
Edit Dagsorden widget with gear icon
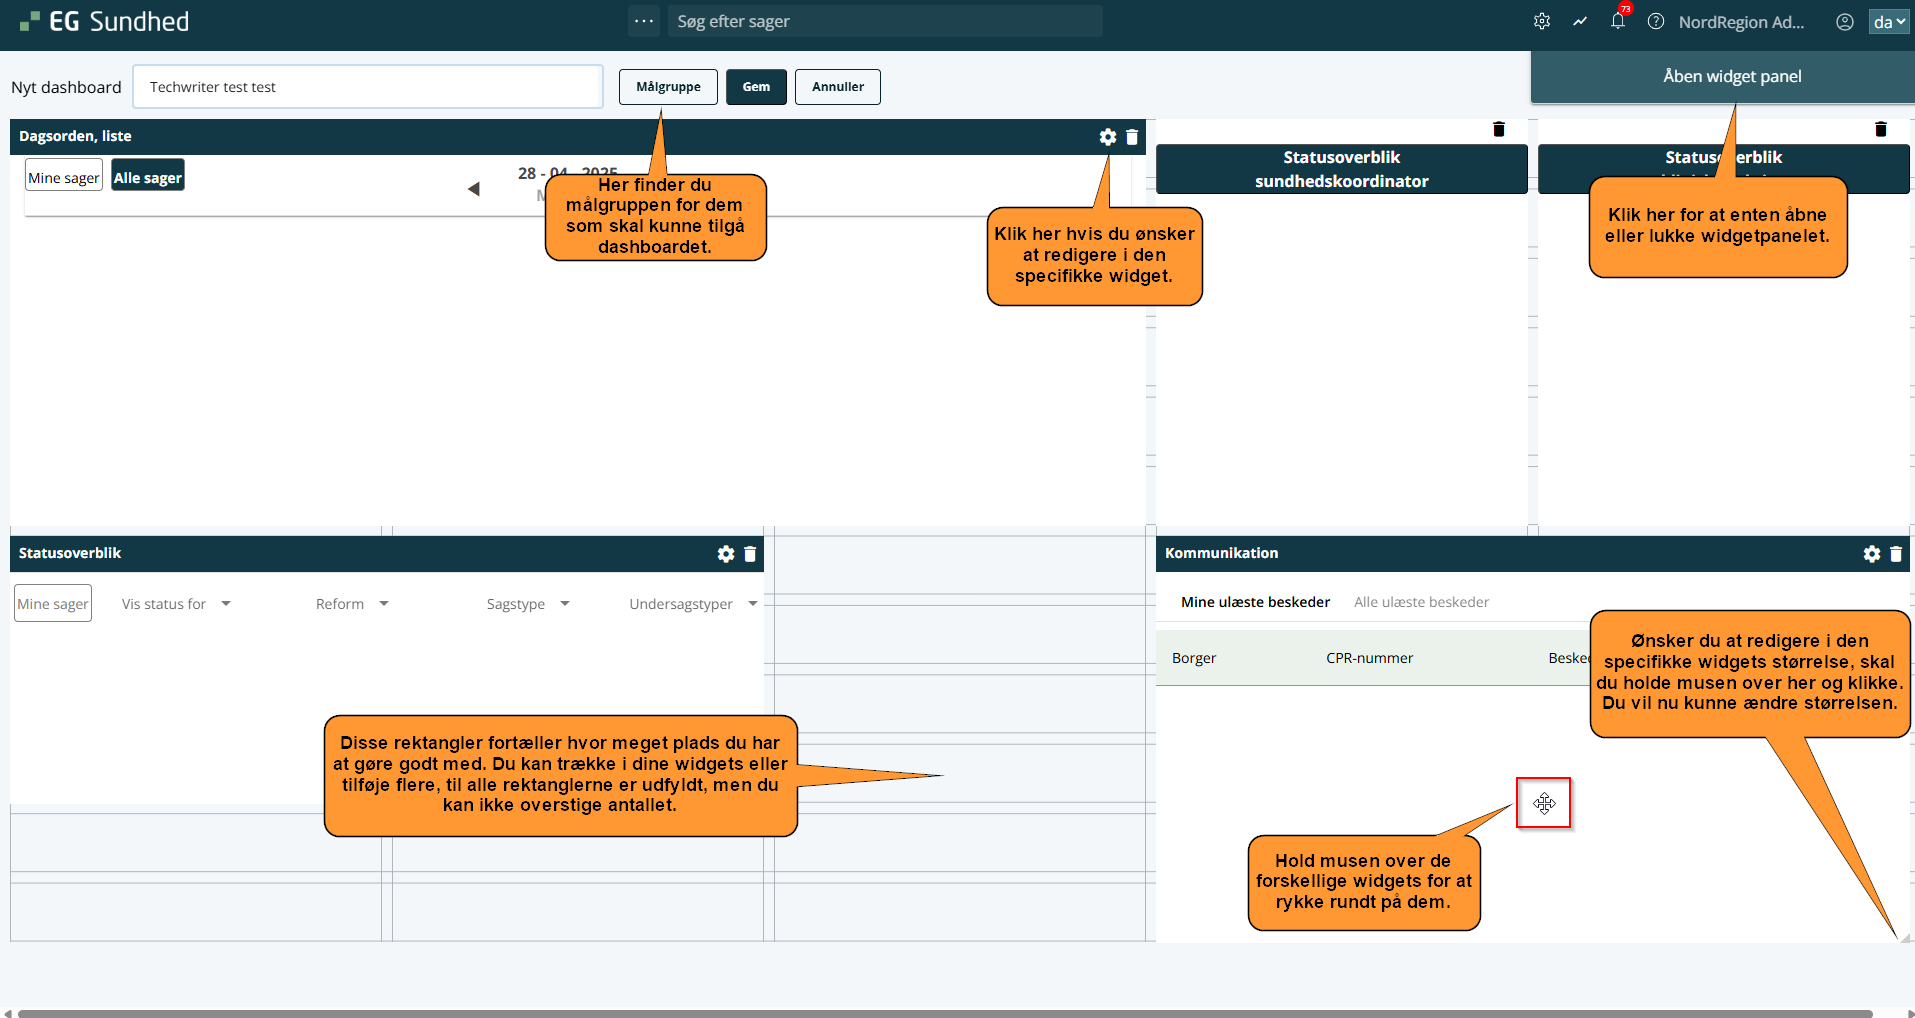pyautogui.click(x=1107, y=137)
